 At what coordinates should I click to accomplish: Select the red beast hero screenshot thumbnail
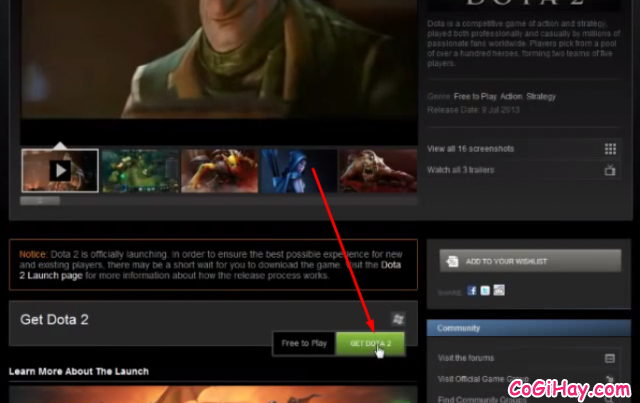tap(378, 170)
